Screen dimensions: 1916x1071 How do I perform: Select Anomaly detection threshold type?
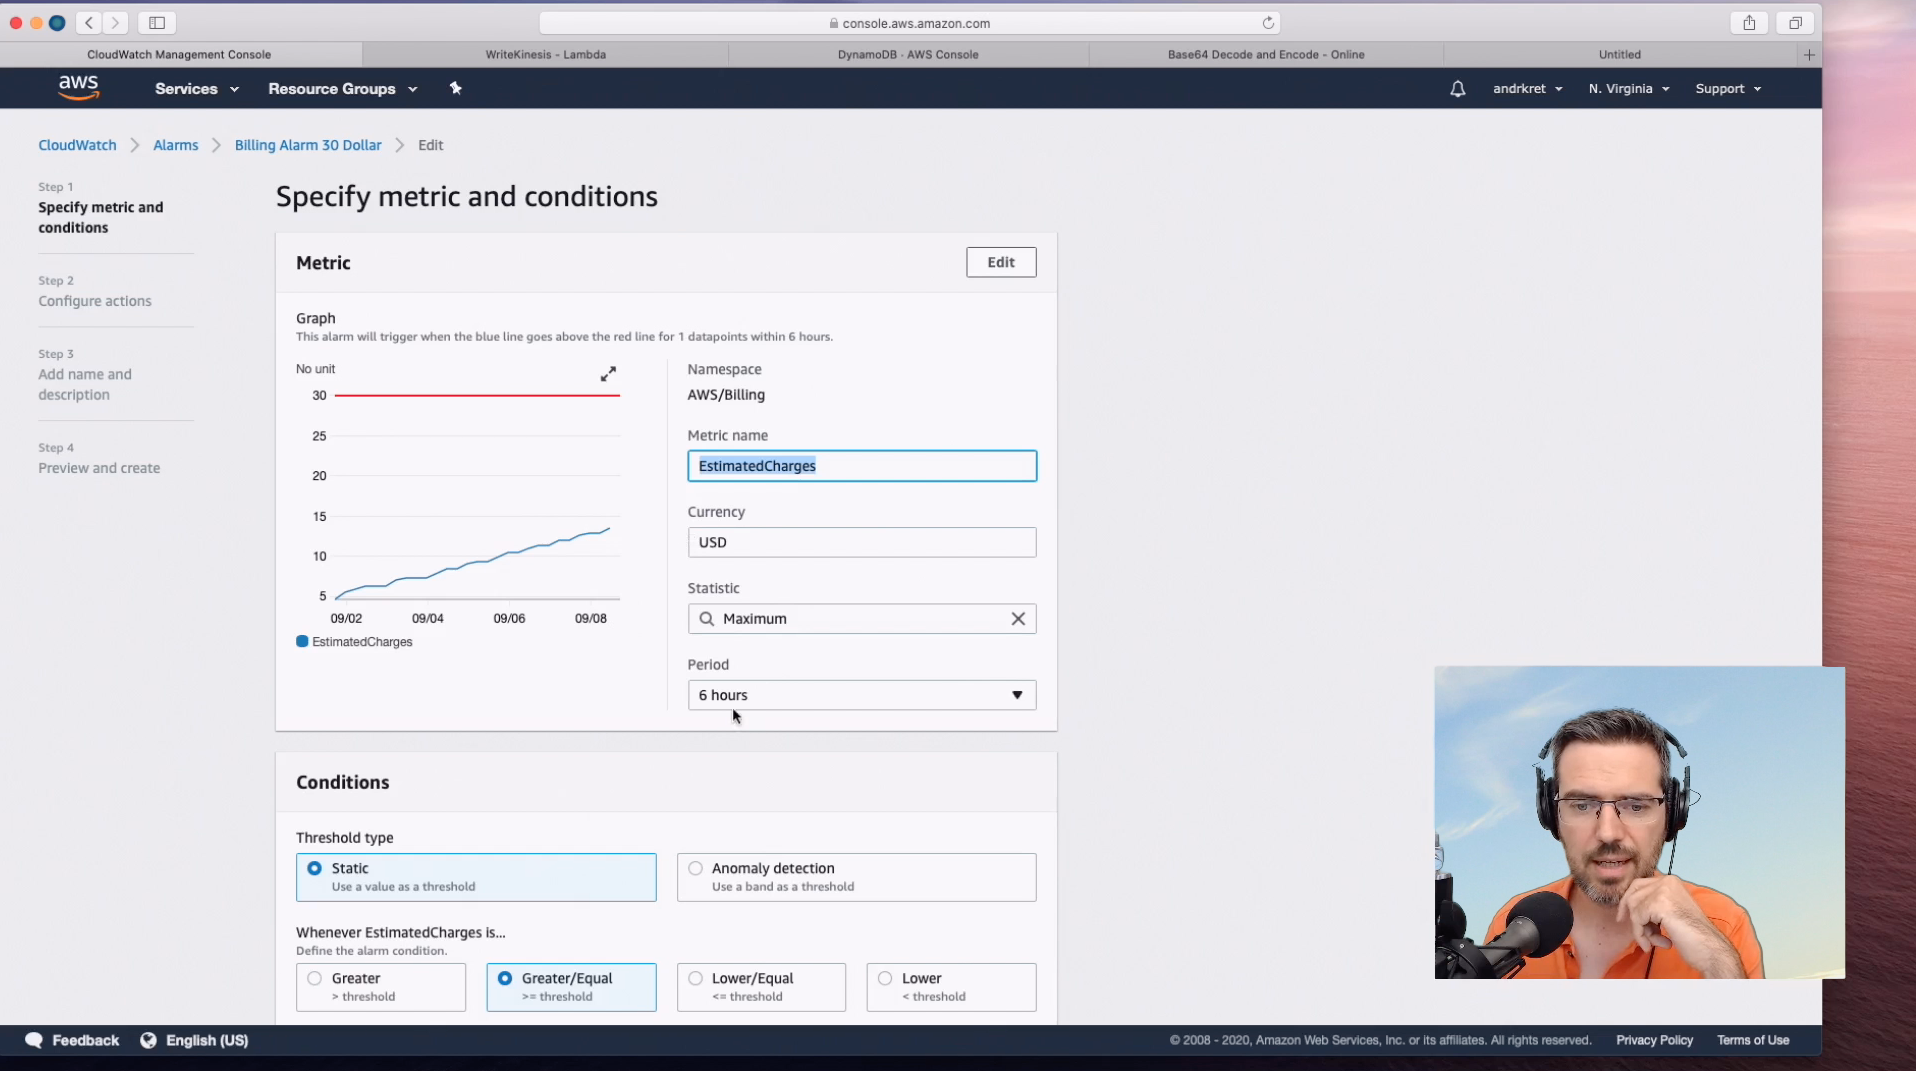[x=856, y=877]
